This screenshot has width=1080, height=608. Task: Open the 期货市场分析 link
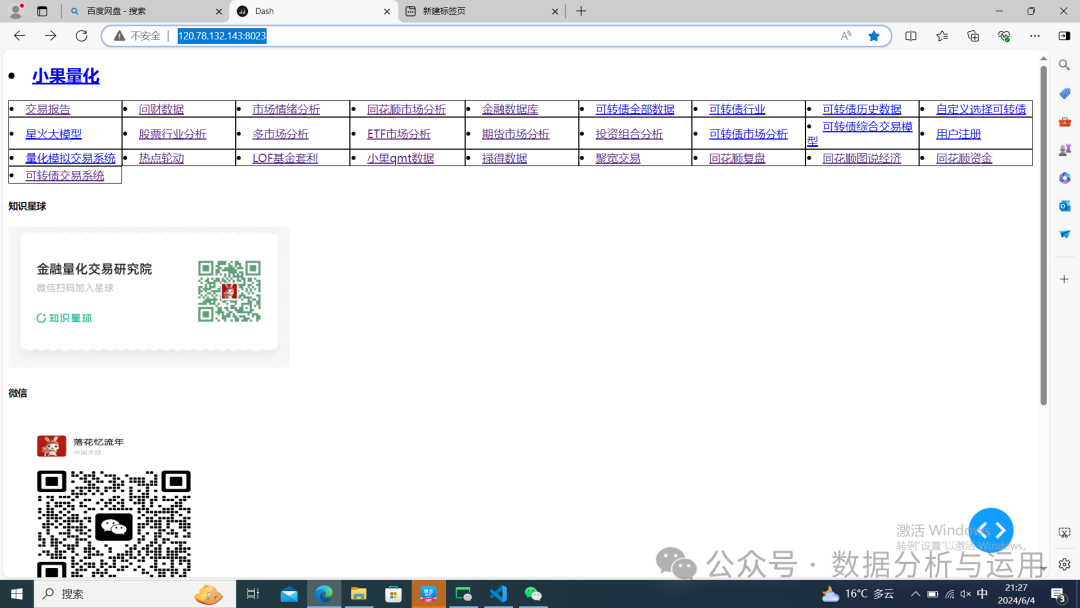pos(515,134)
